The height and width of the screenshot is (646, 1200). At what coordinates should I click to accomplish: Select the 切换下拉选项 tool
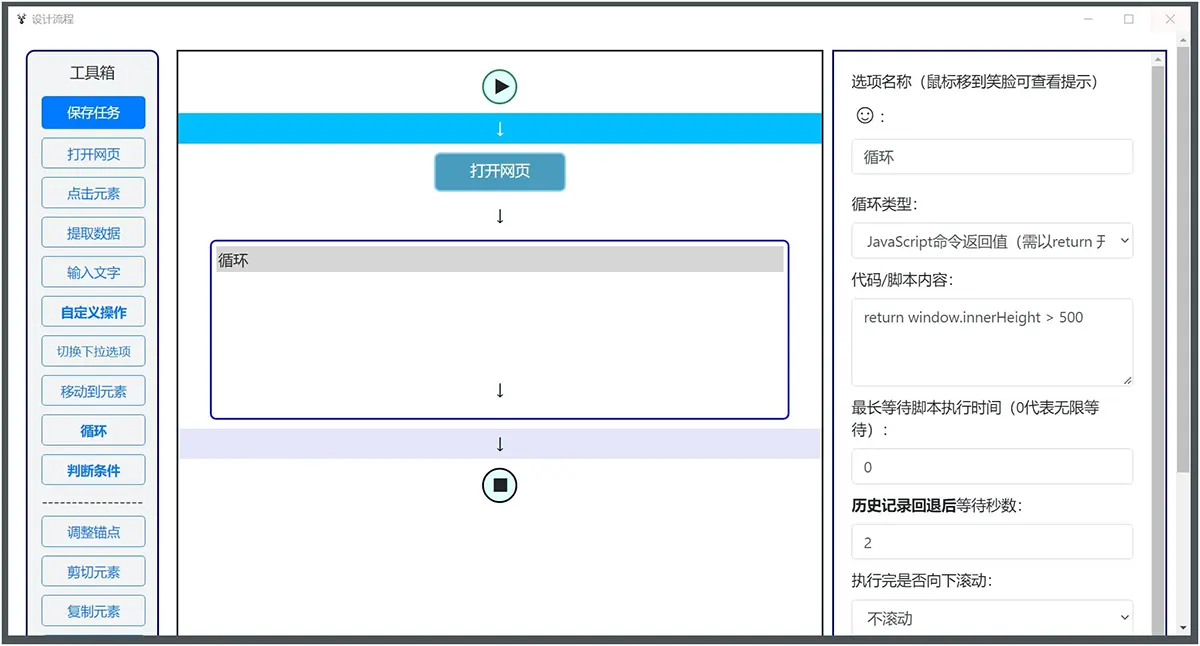pyautogui.click(x=93, y=351)
